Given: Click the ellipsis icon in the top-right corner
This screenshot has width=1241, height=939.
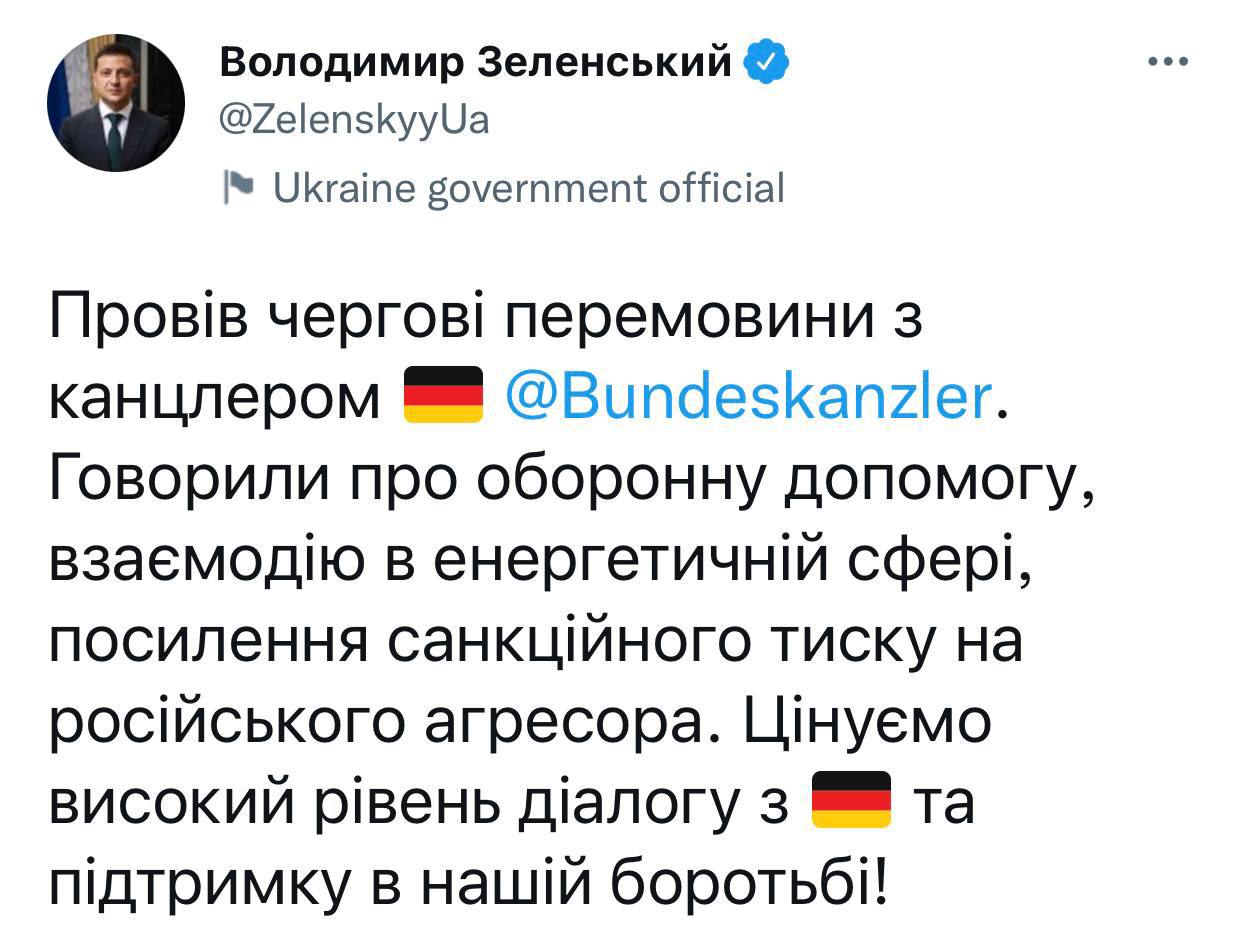Looking at the screenshot, I should tap(1166, 59).
